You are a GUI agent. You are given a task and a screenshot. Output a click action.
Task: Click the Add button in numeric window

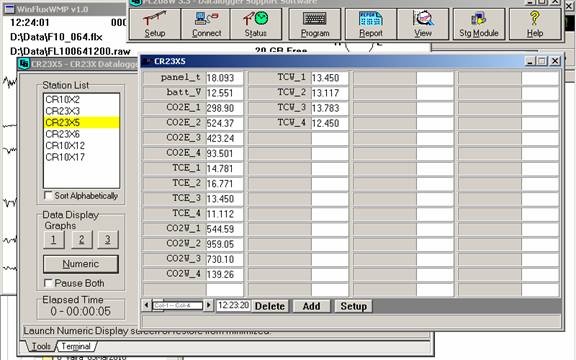tap(312, 306)
